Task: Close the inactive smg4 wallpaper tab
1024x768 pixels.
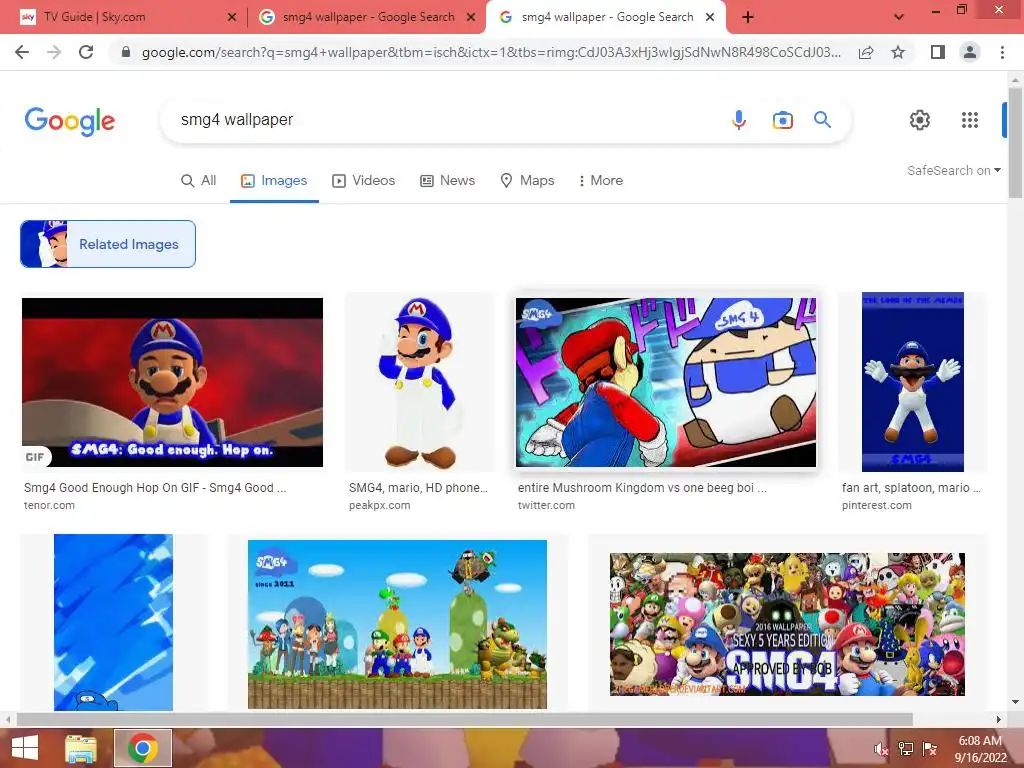Action: [471, 18]
